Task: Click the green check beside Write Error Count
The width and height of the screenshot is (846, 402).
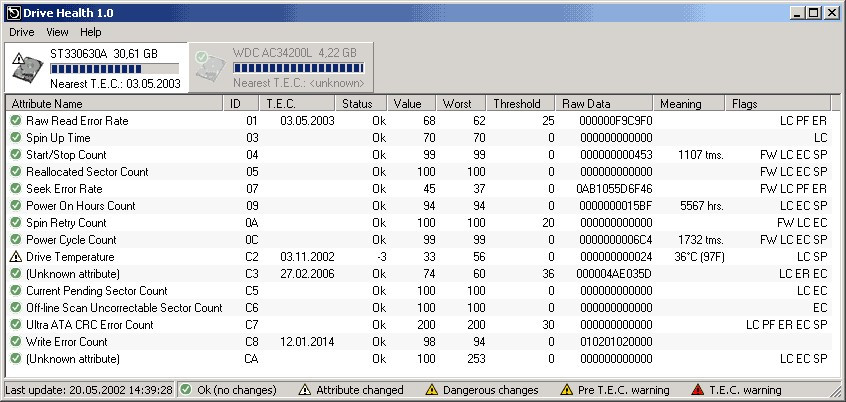Action: [x=16, y=342]
